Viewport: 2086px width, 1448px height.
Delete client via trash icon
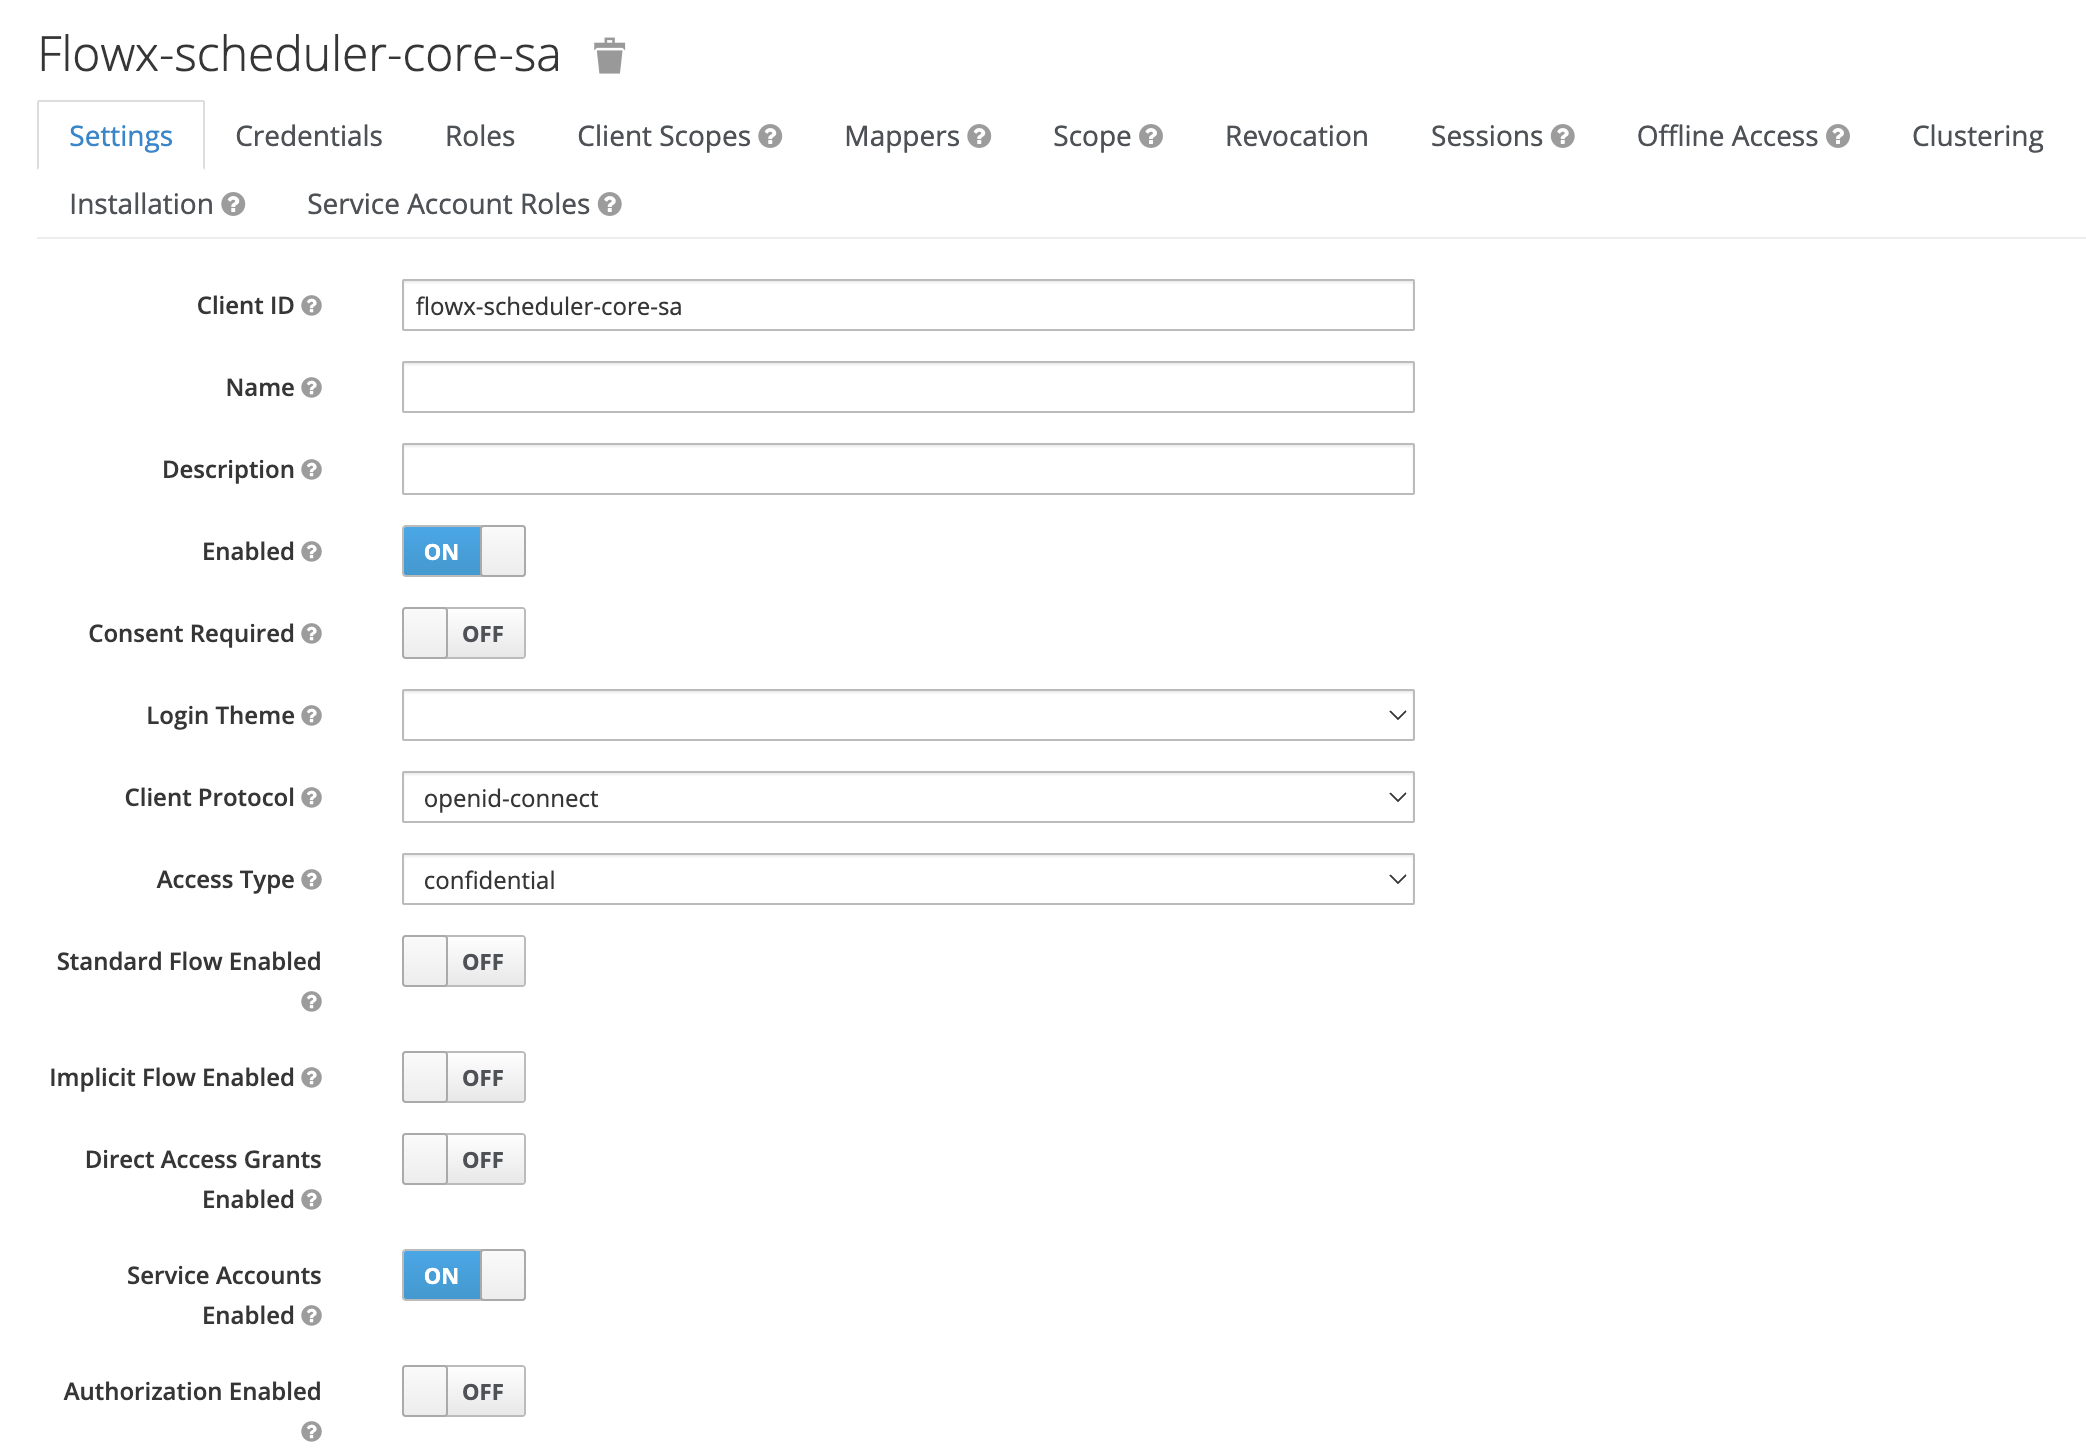click(609, 56)
